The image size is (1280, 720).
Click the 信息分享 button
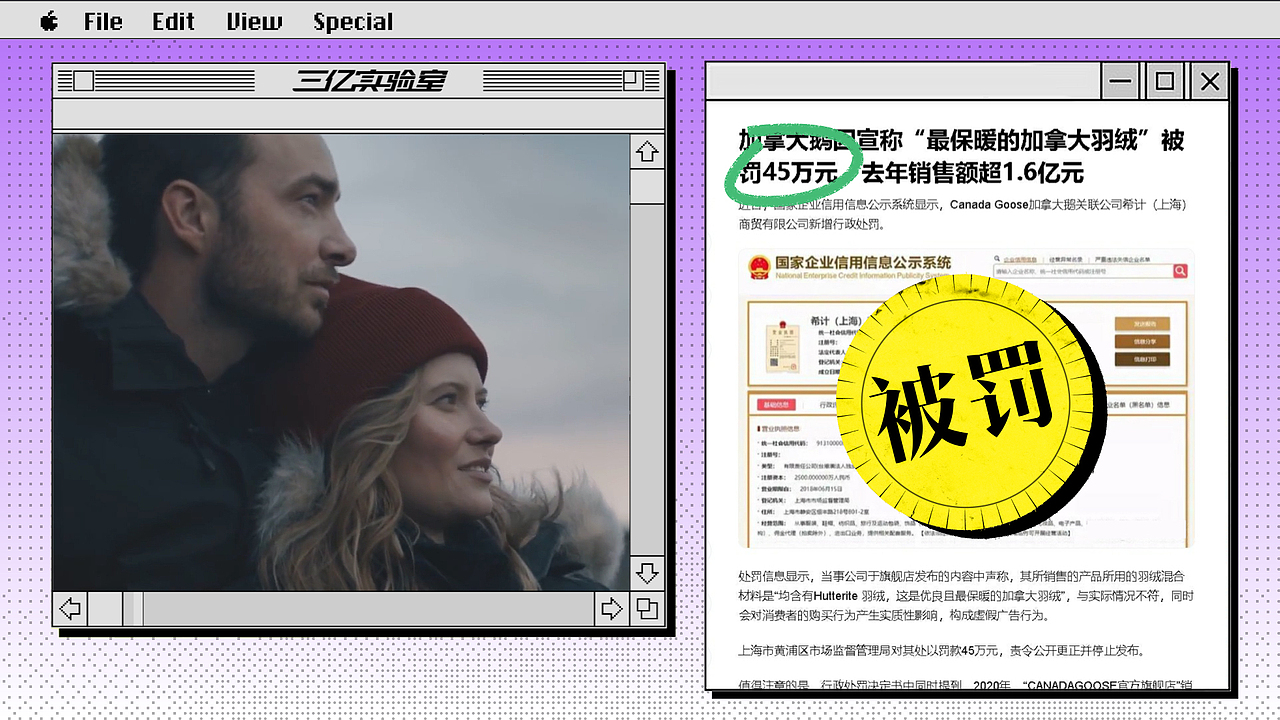(1142, 342)
